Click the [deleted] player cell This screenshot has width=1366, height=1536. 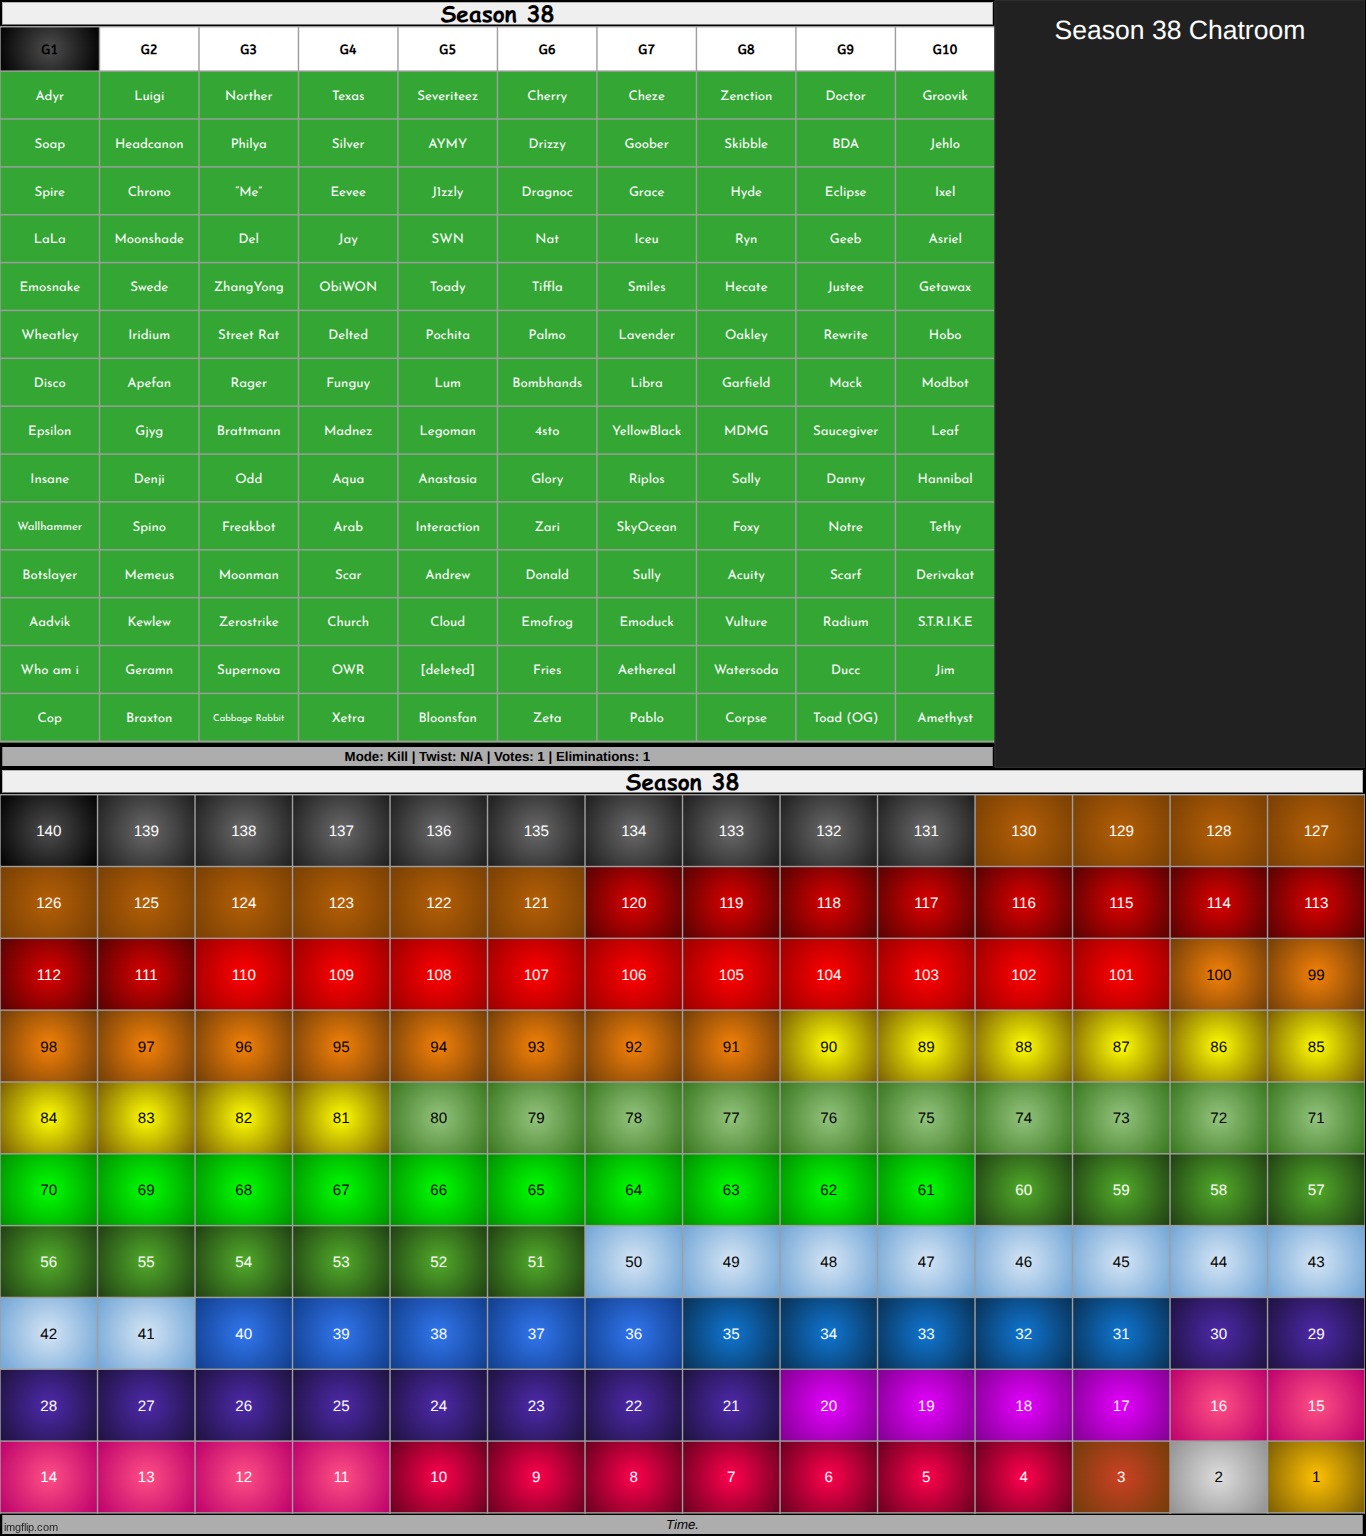tap(447, 670)
